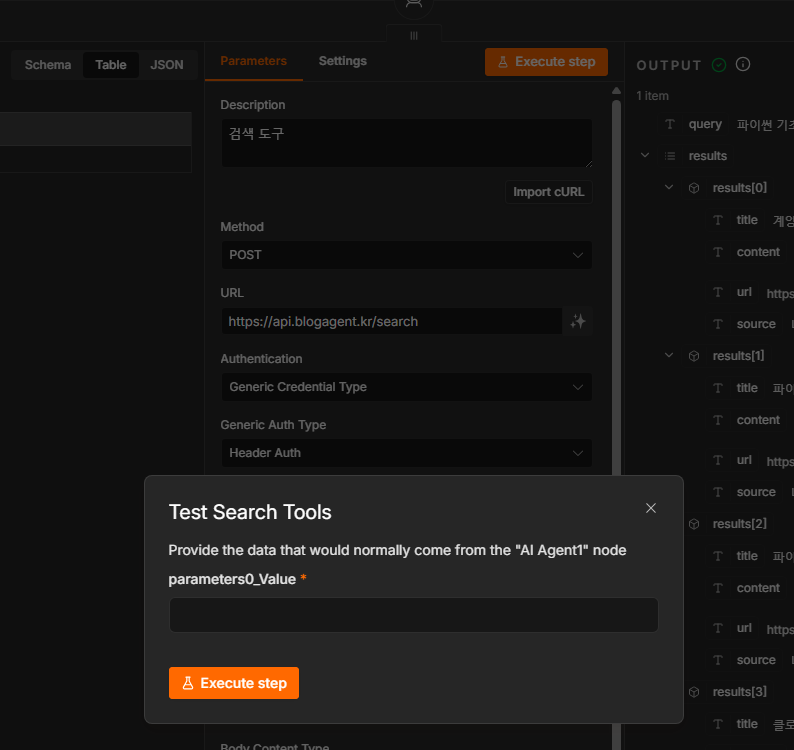
Task: Switch to the Schema view tab
Action: [48, 65]
